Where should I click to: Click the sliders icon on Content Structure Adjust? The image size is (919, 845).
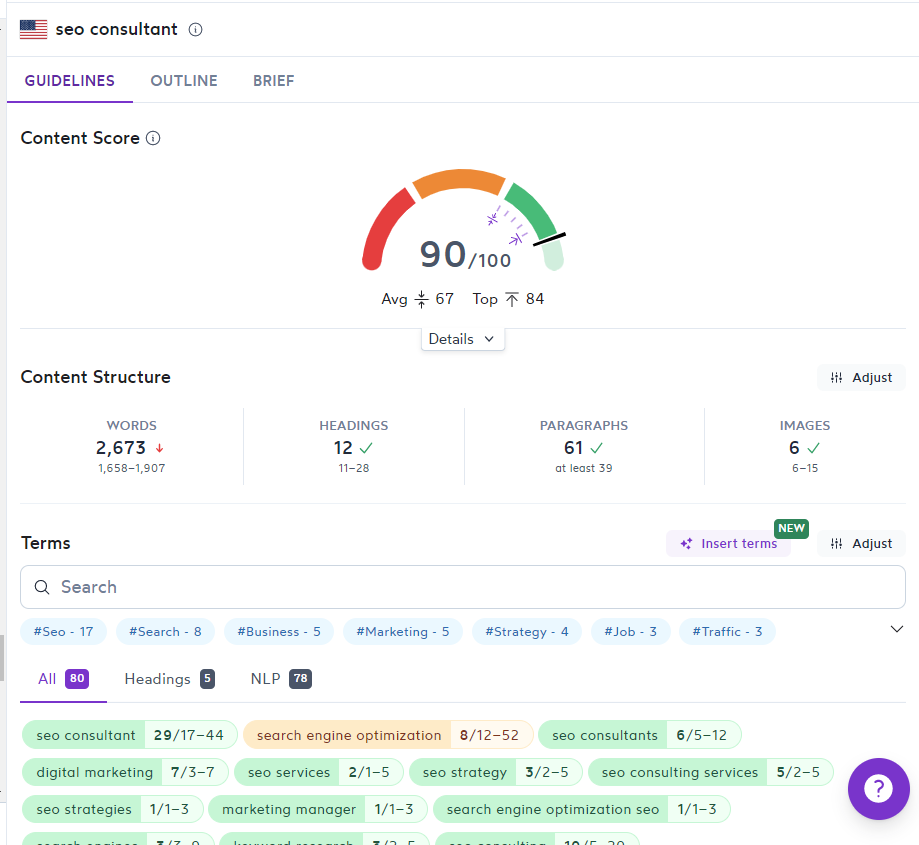(836, 378)
